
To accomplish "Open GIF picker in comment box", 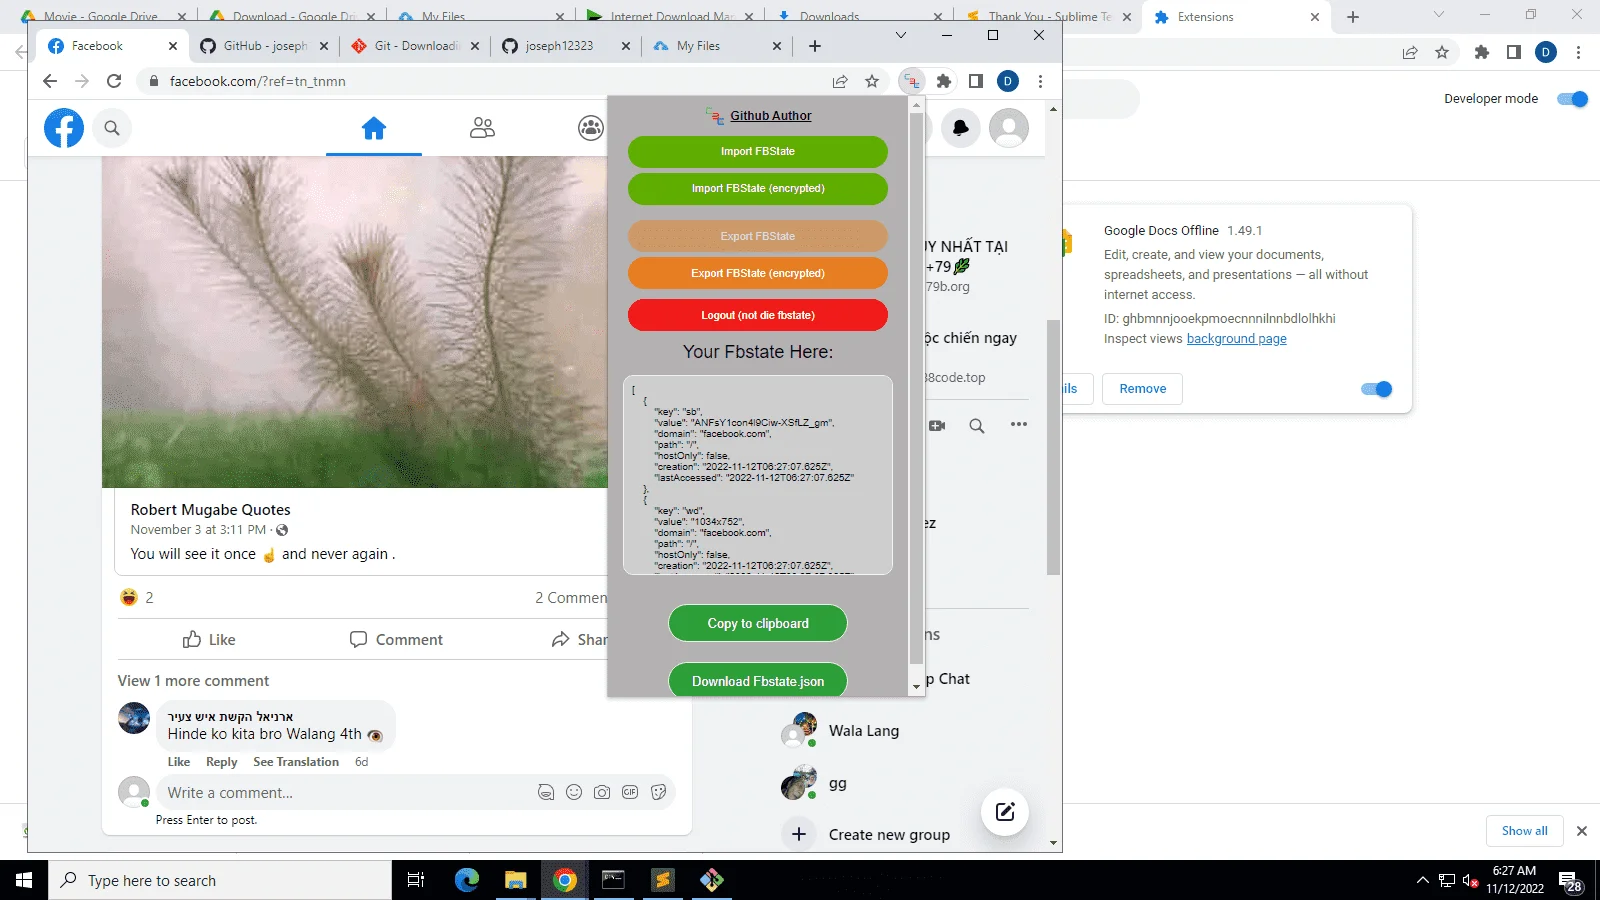I will pos(630,792).
